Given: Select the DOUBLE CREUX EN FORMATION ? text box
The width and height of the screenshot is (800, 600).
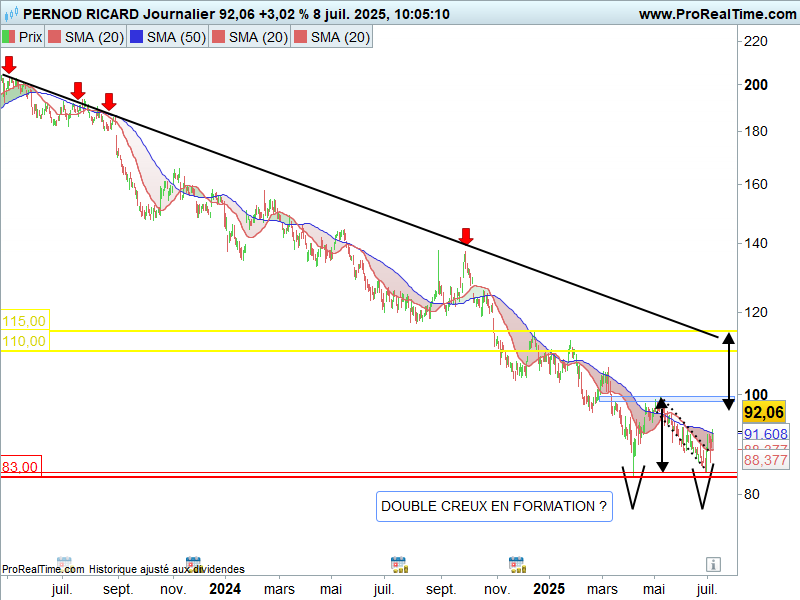Looking at the screenshot, I should (x=494, y=506).
